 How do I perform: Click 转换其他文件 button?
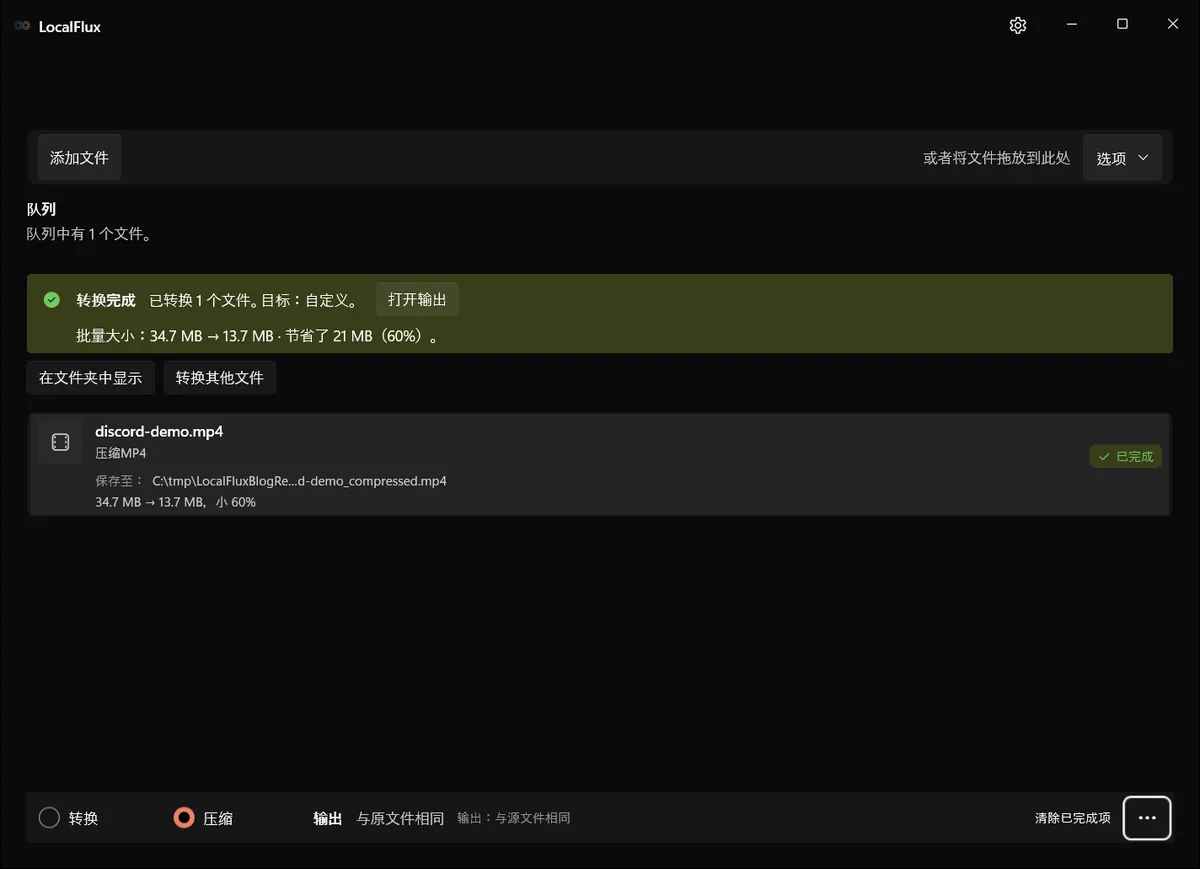(220, 378)
